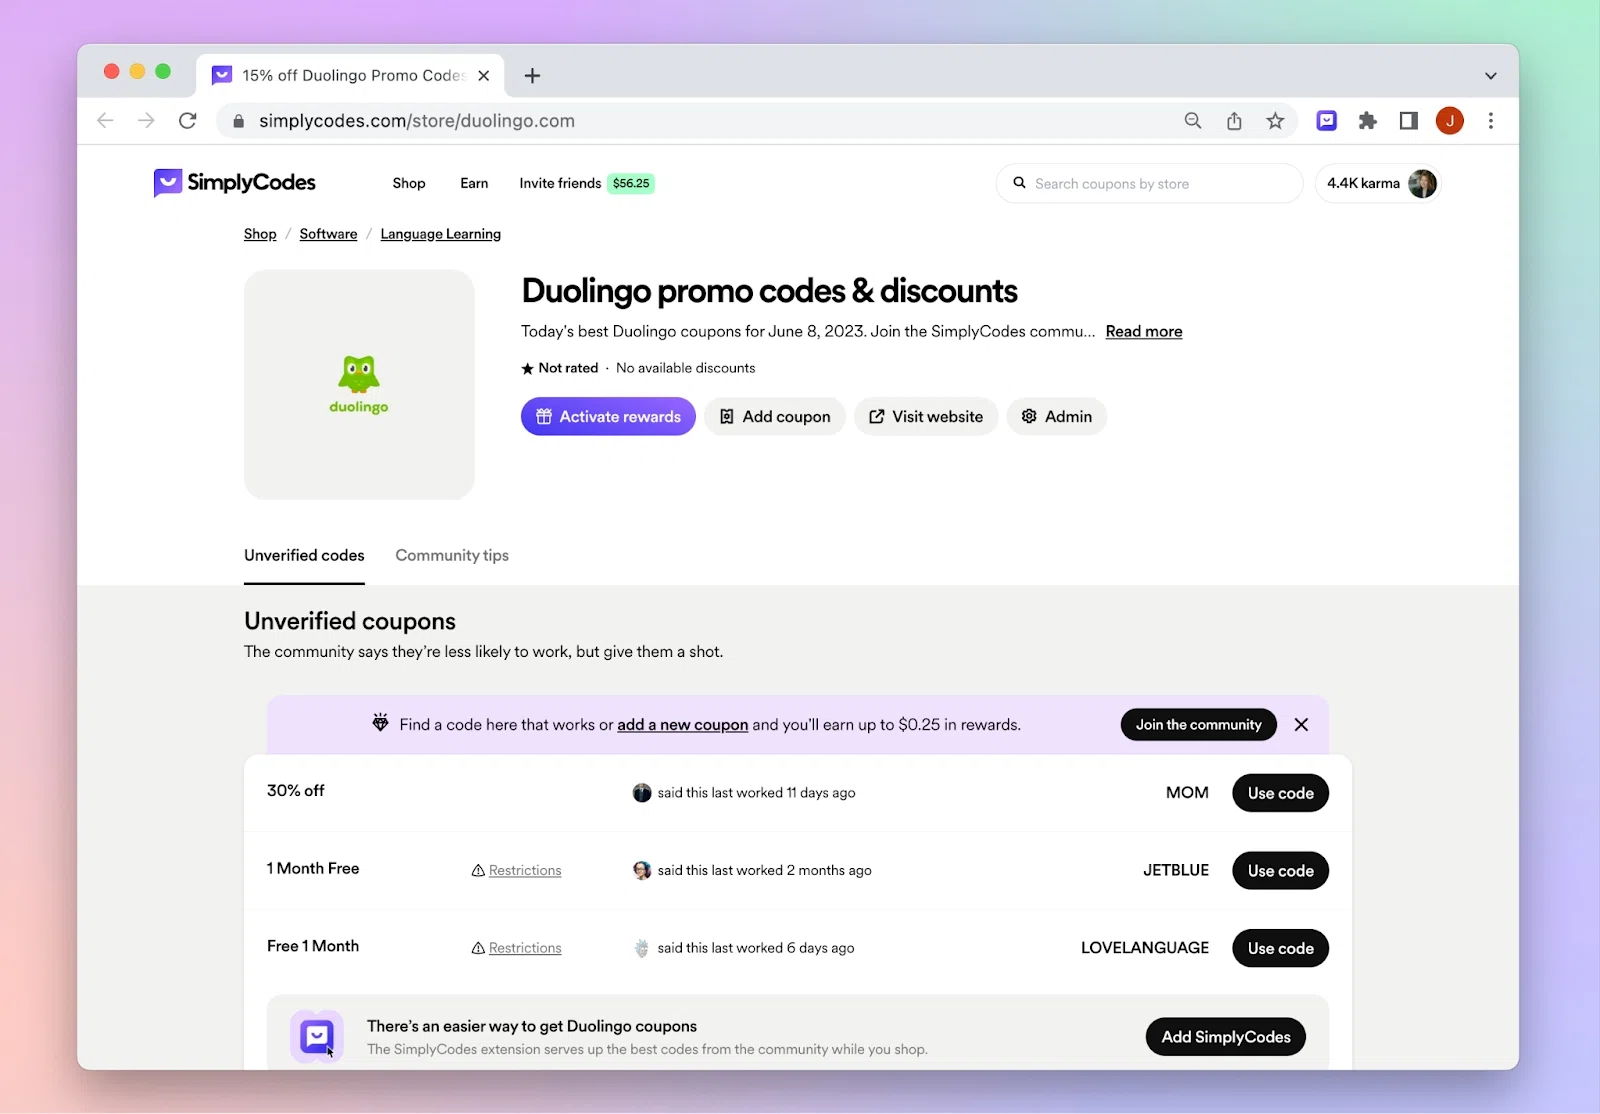Go to the Language Learning breadcrumb link

tap(441, 234)
